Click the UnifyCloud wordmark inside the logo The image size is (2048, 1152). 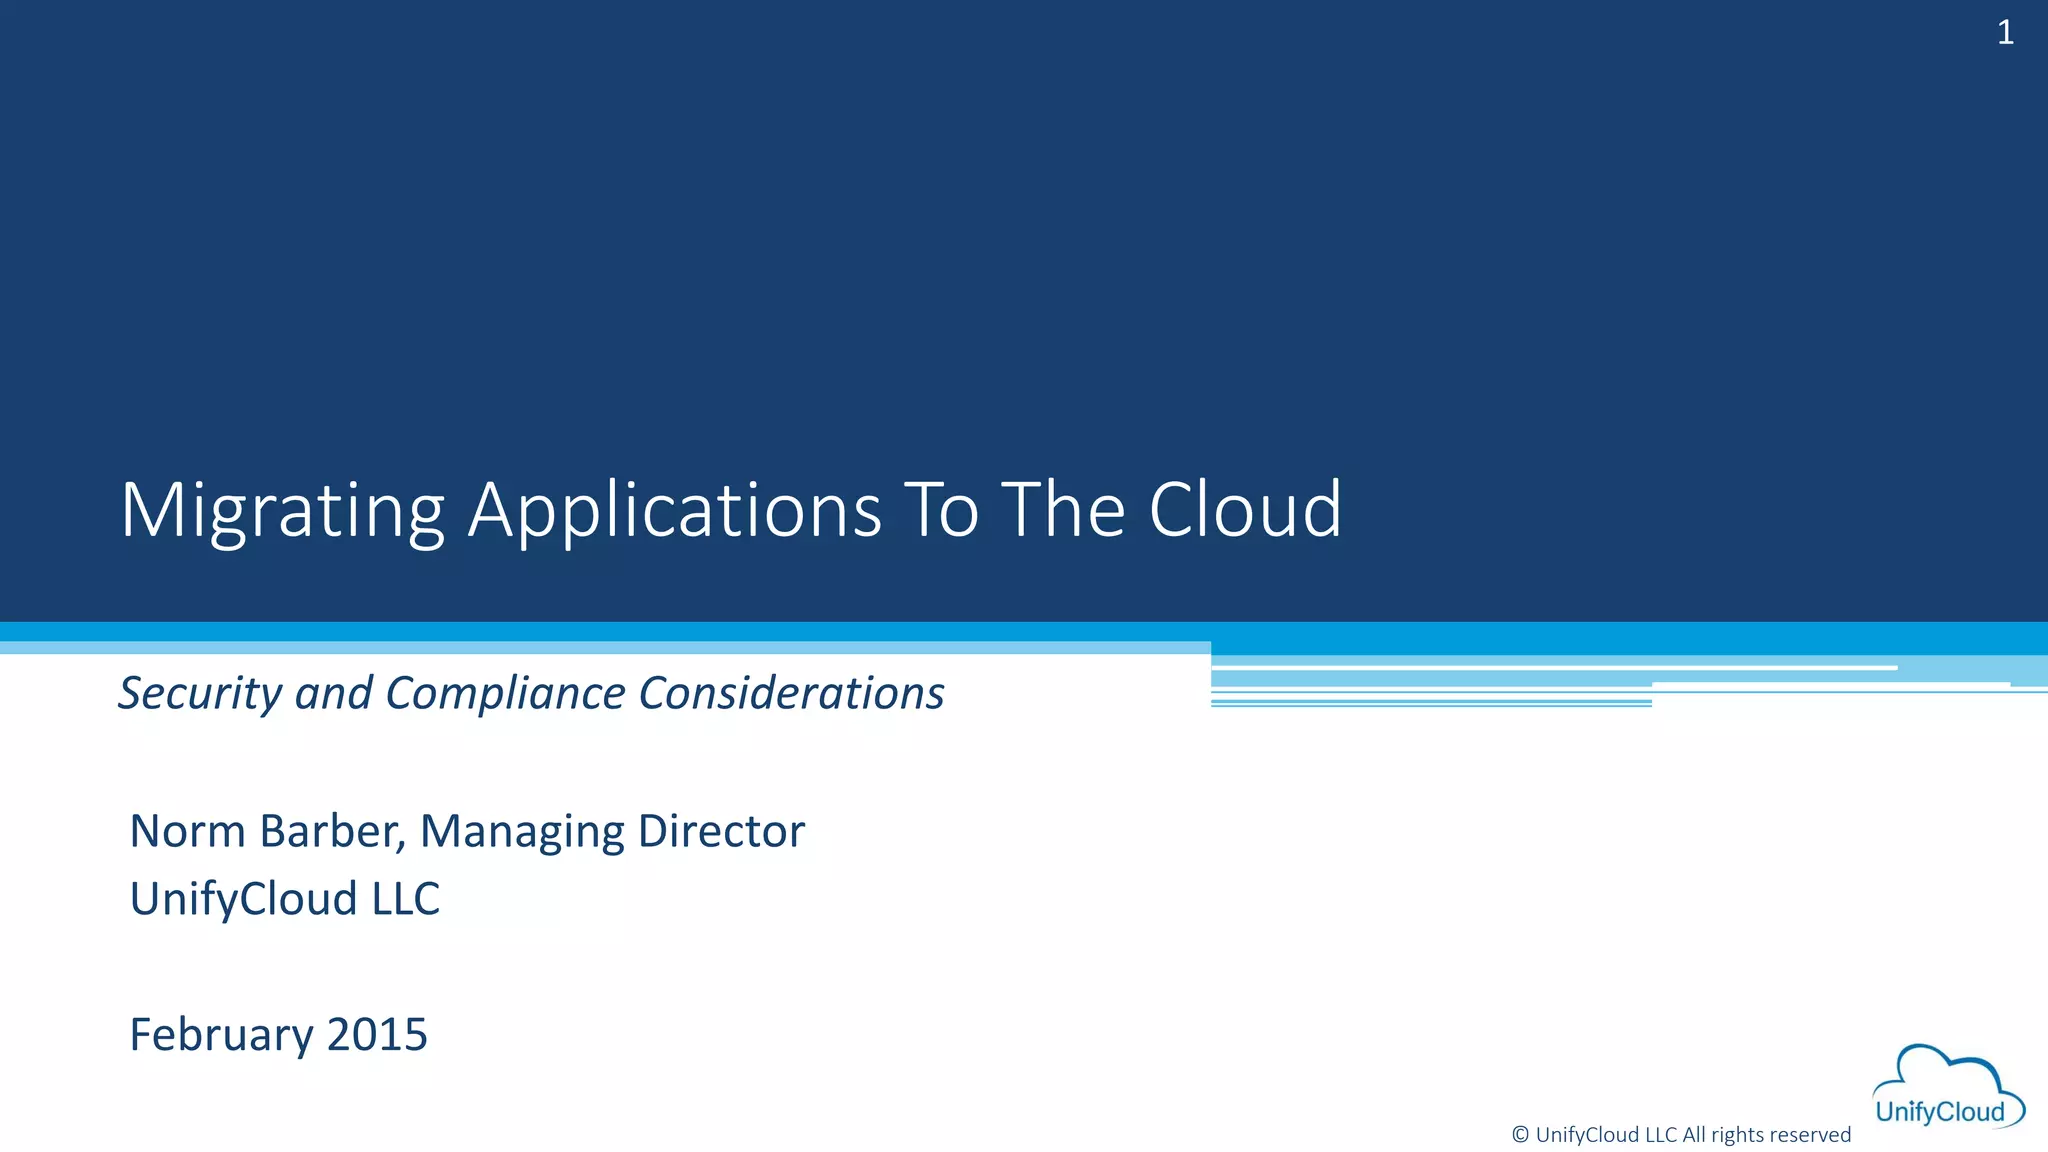(x=1940, y=1112)
